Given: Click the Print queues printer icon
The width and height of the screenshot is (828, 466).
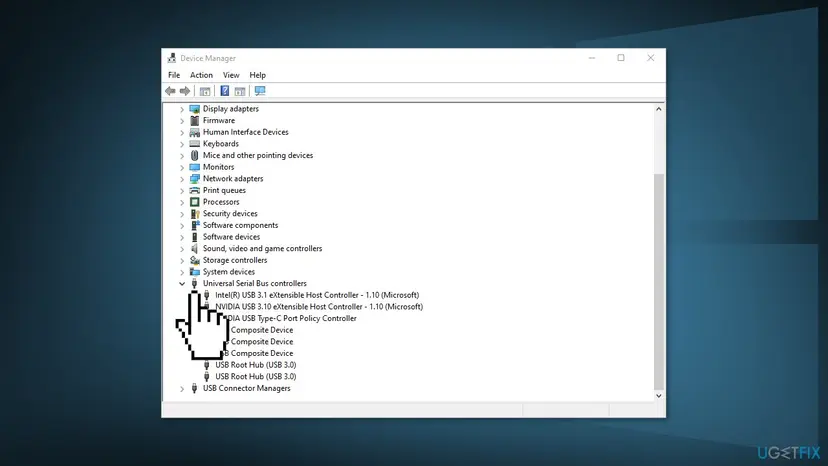Looking at the screenshot, I should point(194,190).
